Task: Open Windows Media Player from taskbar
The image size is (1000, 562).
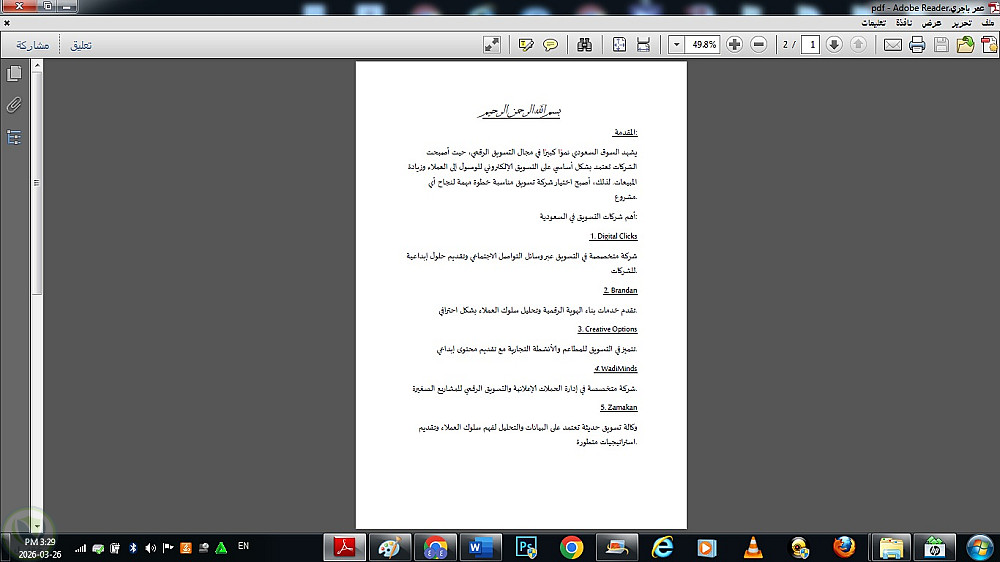Action: 707,547
